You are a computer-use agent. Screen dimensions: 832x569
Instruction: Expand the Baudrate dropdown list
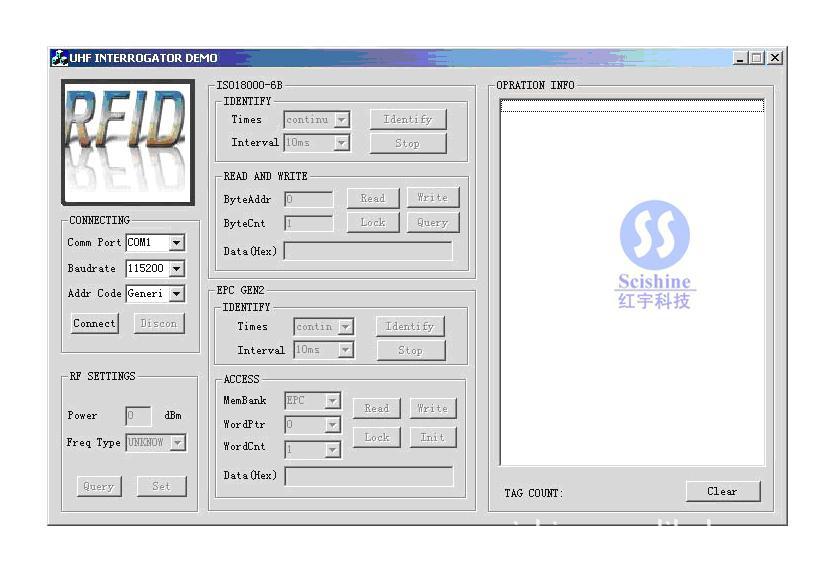click(x=177, y=269)
